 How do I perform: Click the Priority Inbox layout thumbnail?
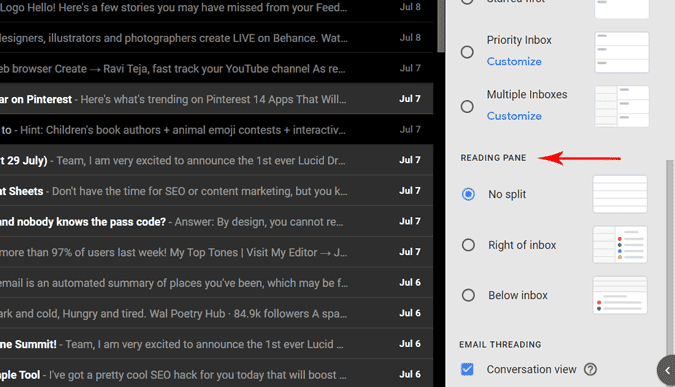(622, 52)
